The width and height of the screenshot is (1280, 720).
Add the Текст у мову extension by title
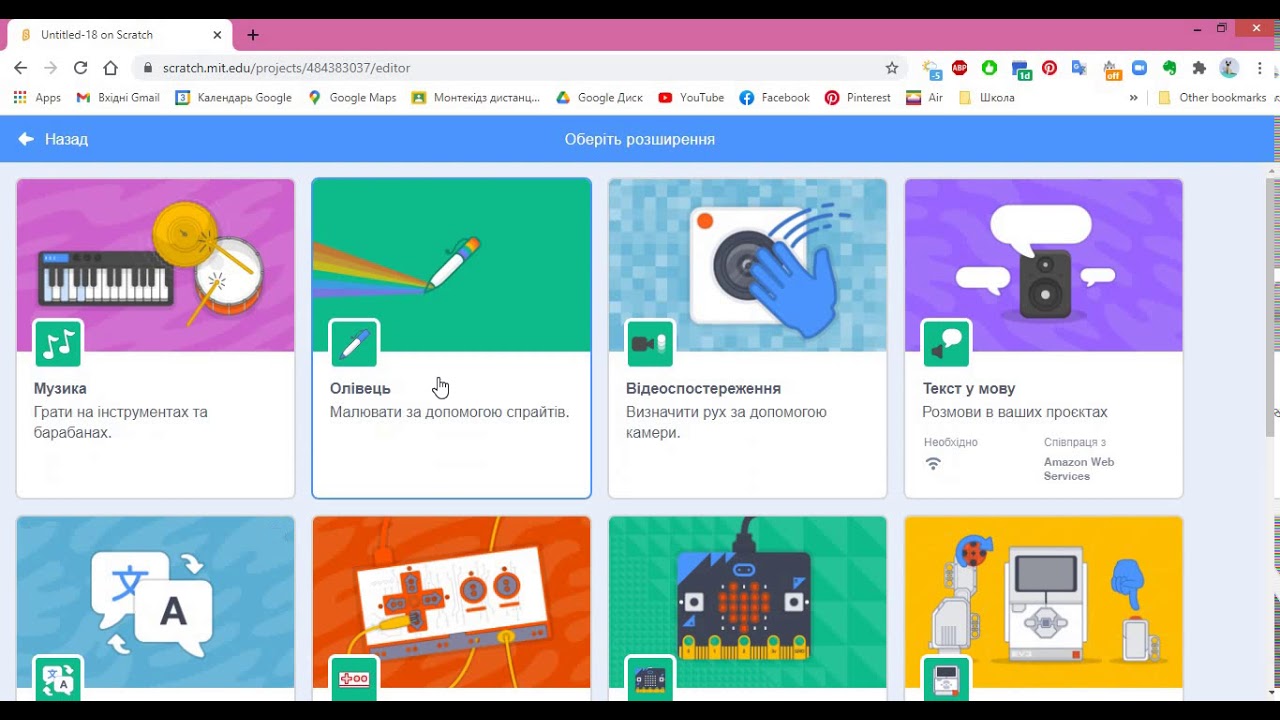coord(968,388)
